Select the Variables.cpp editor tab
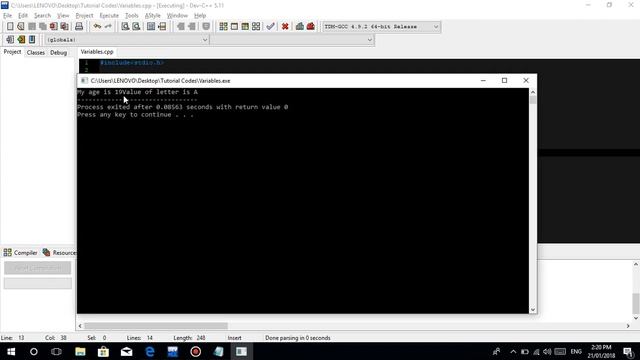This screenshot has width=640, height=360. (x=97, y=52)
